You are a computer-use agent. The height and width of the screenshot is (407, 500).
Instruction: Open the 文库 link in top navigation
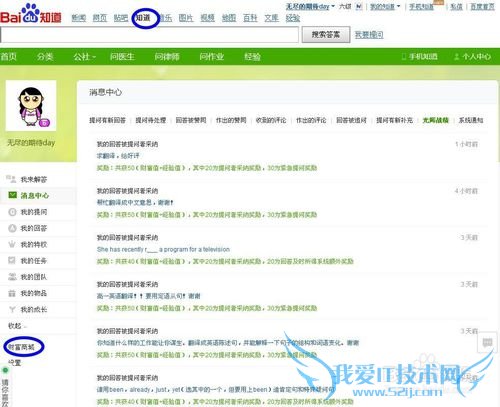coord(271,18)
